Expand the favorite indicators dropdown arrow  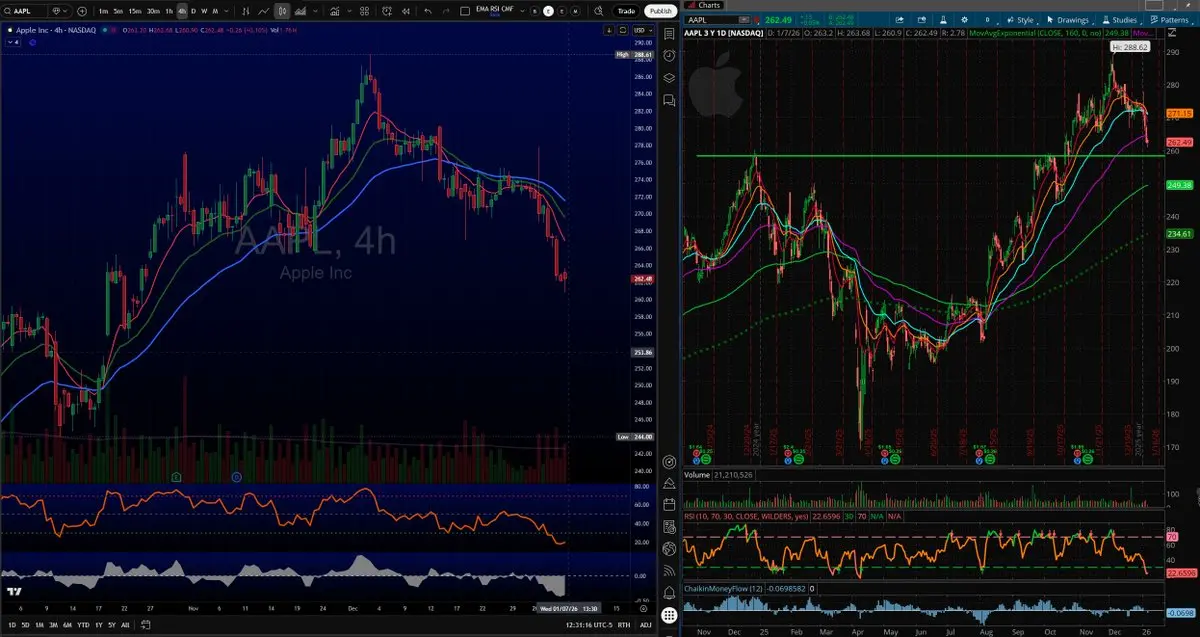pos(347,11)
